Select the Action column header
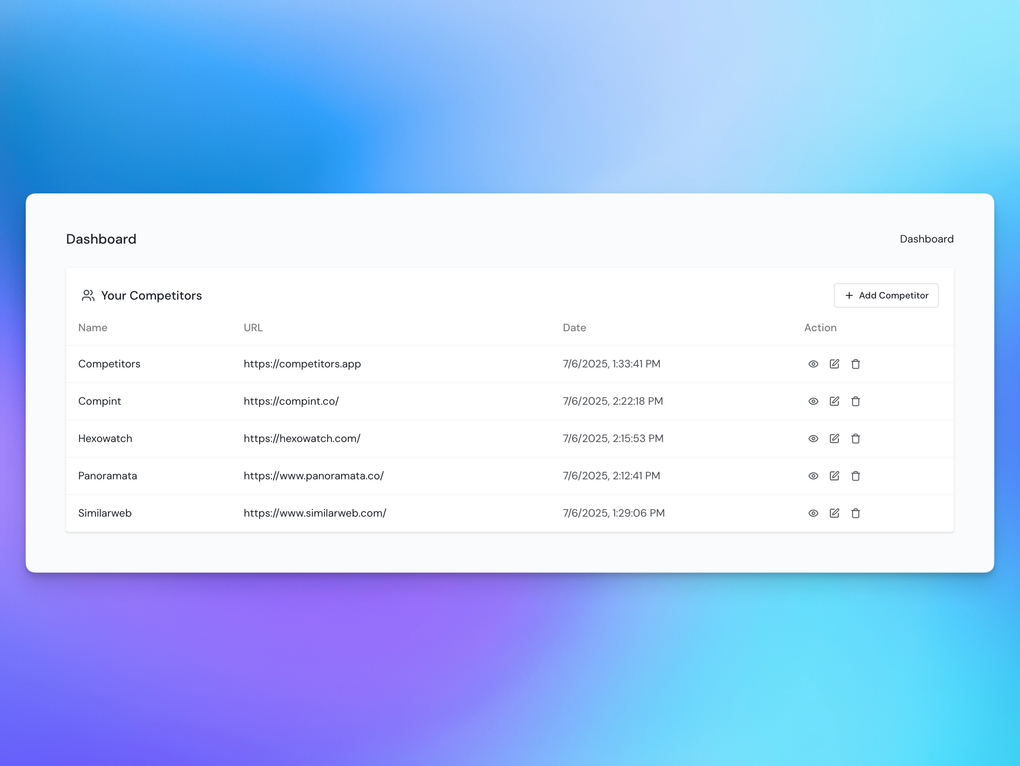Image resolution: width=1020 pixels, height=766 pixels. coord(820,328)
